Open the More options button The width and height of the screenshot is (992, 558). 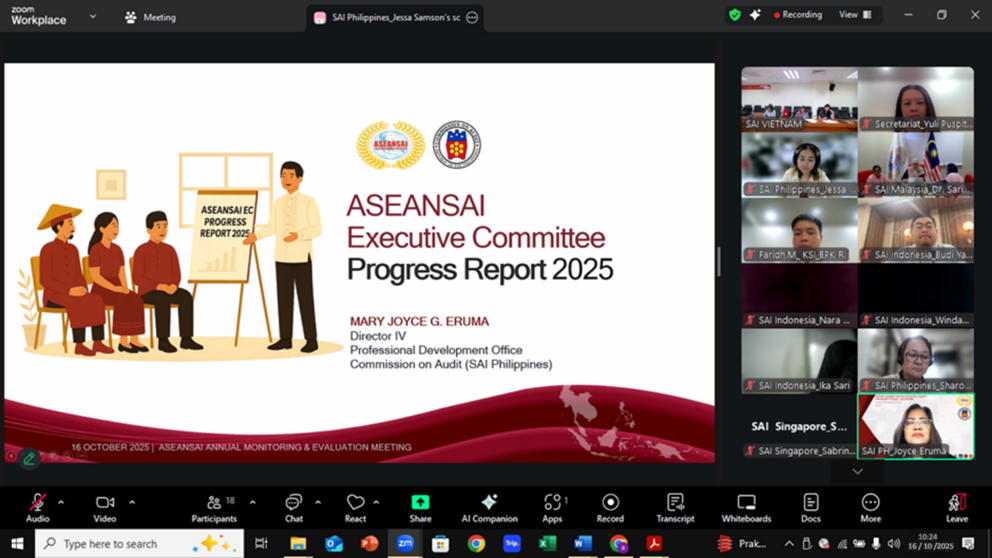870,506
